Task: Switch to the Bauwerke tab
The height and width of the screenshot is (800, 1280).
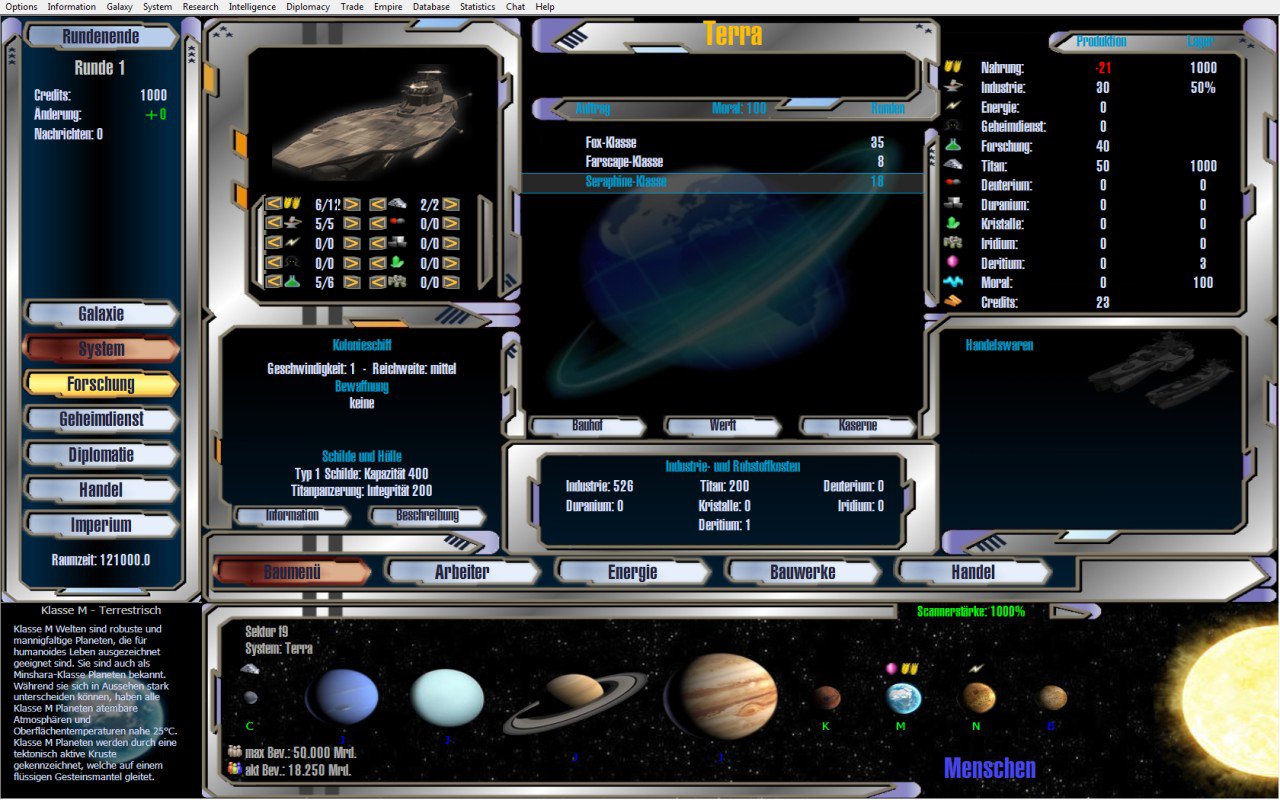Action: click(802, 572)
